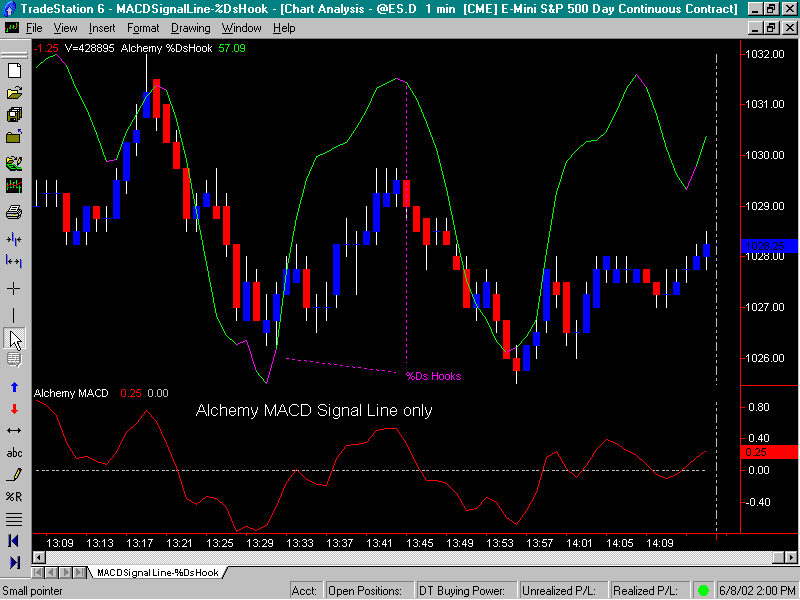Click the %Ds Hooks magenta annotation text
This screenshot has height=600, width=800.
point(433,377)
